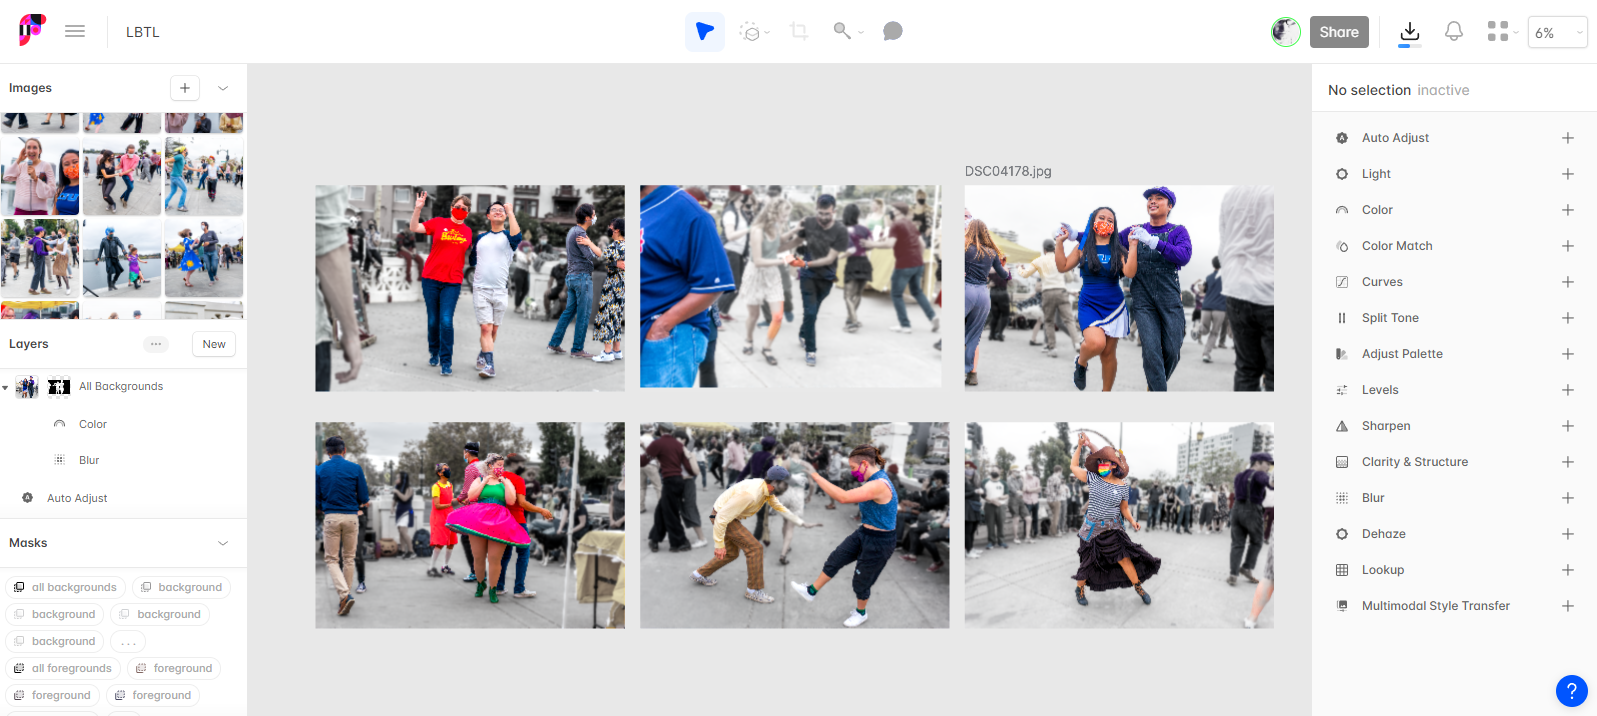Select the all foregrounds mask chip
Screen dimensions: 1597x716
[63, 668]
